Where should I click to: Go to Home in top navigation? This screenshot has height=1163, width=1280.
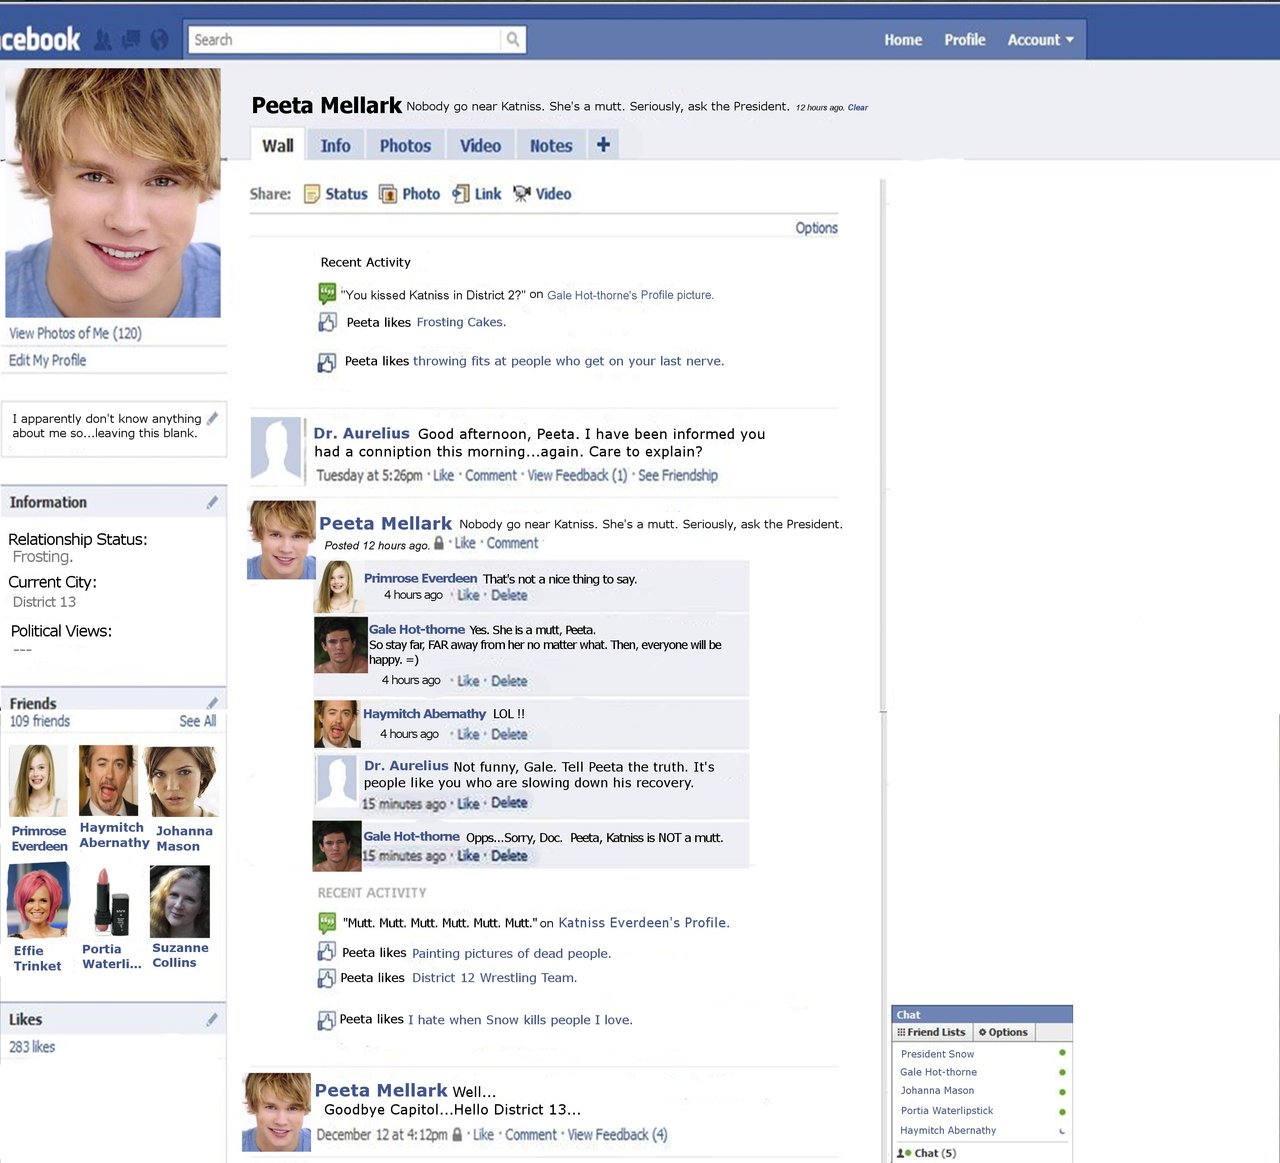[x=903, y=40]
